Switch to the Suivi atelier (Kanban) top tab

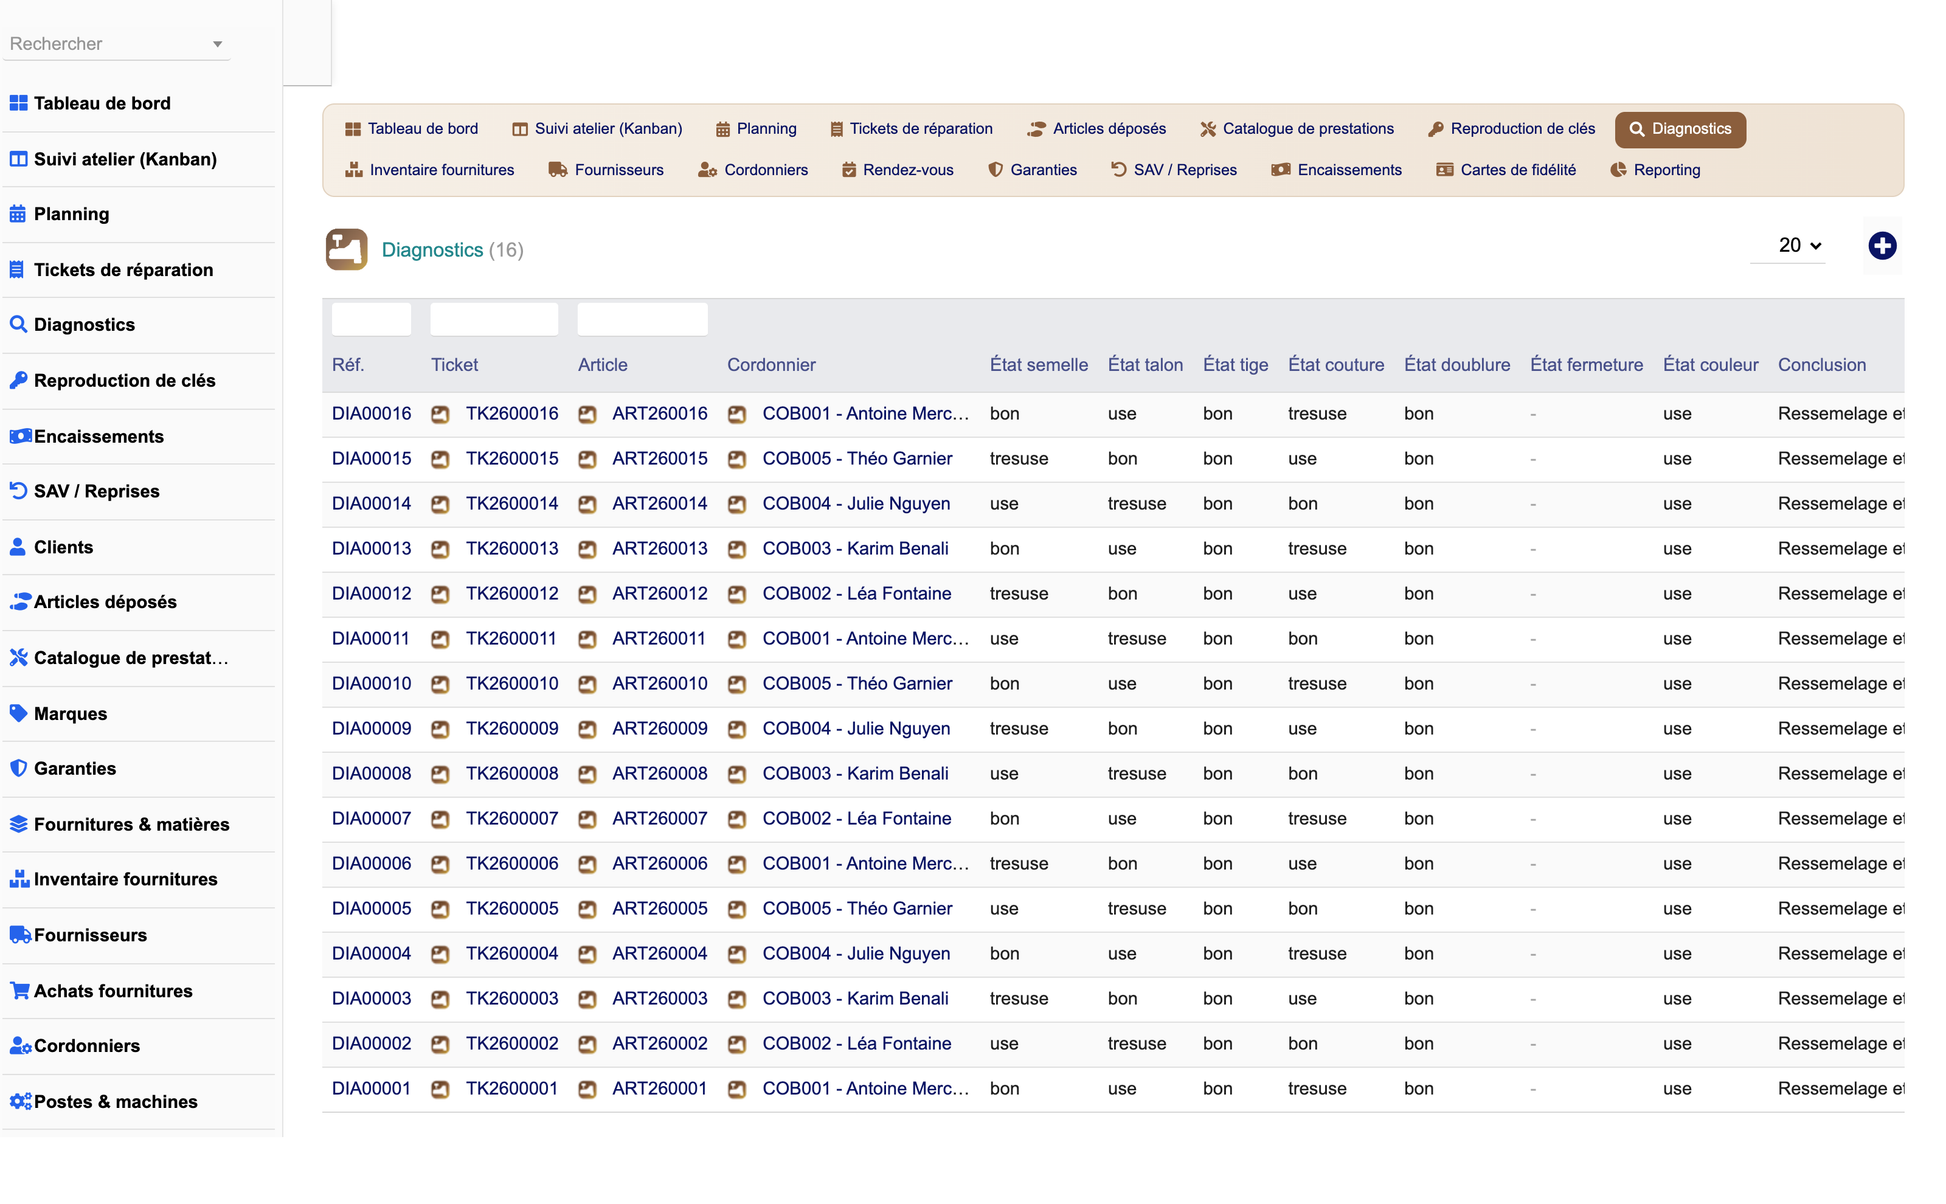597,129
